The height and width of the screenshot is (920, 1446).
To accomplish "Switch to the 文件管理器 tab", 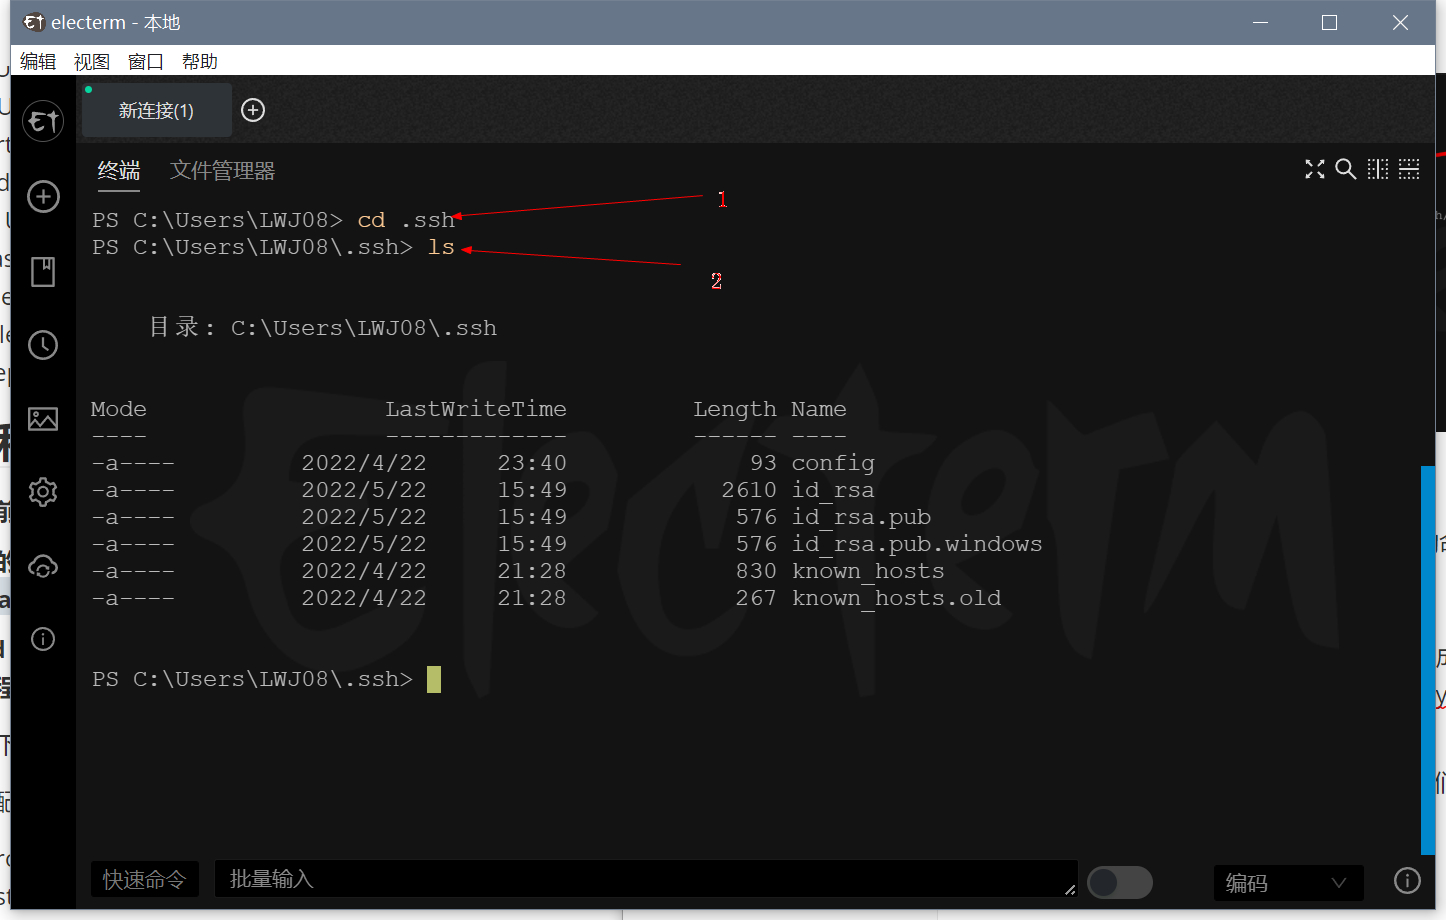I will pos(222,171).
